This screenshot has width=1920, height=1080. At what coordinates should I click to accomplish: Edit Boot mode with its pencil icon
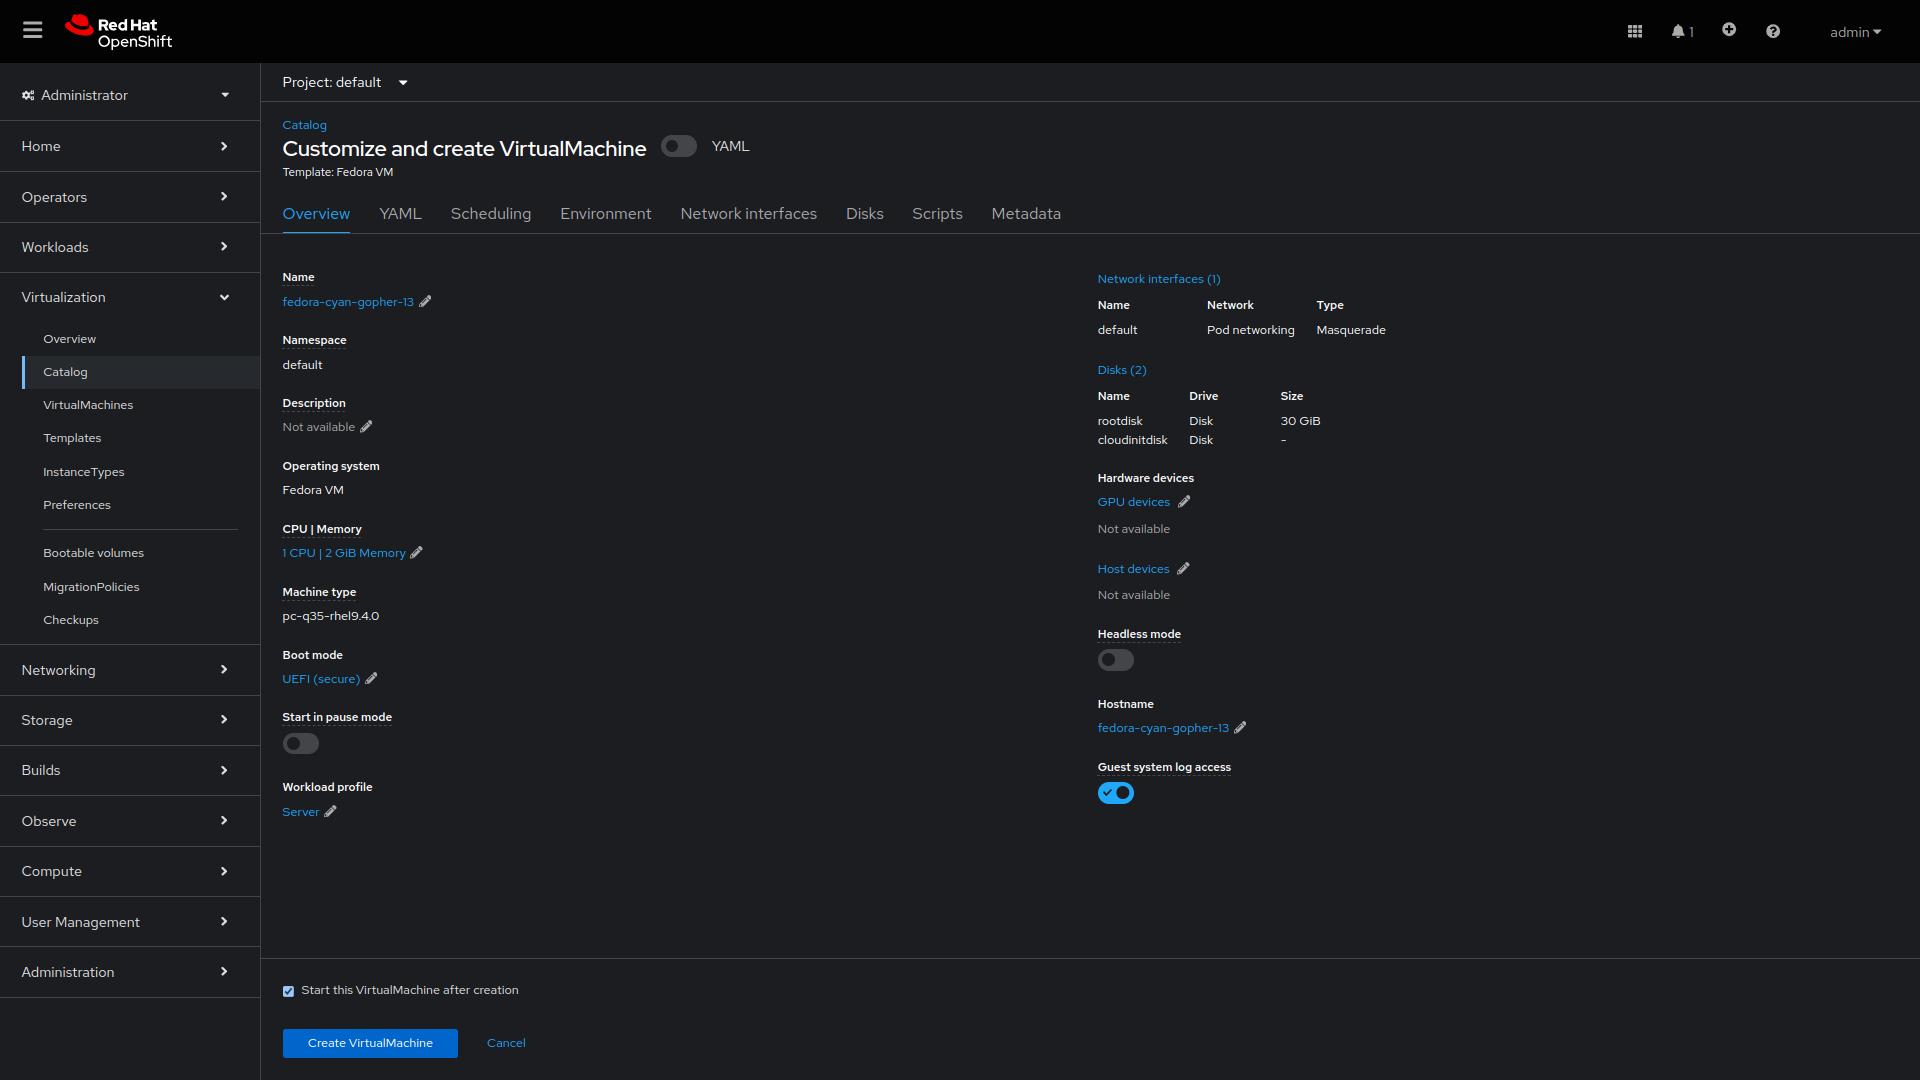point(370,679)
